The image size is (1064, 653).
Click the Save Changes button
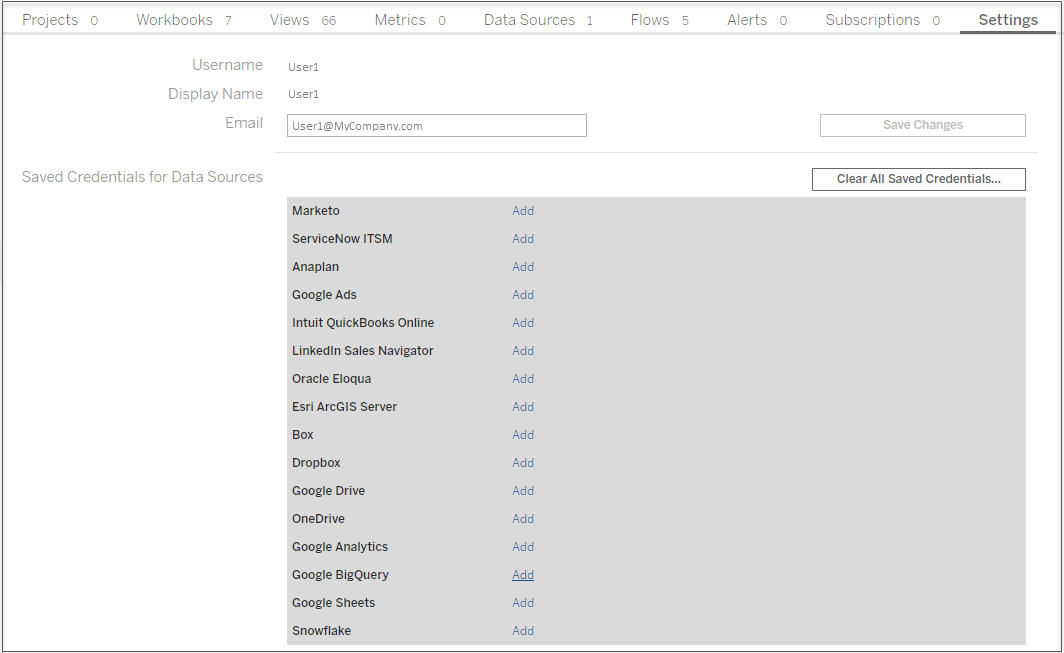pyautogui.click(x=922, y=125)
